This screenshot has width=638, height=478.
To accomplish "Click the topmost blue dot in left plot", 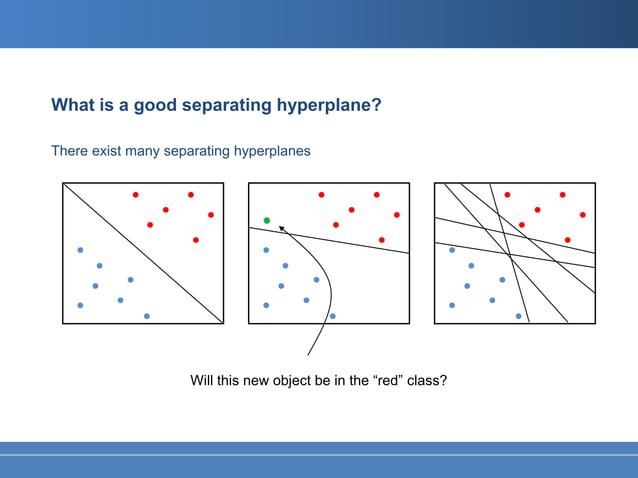I will coord(80,250).
